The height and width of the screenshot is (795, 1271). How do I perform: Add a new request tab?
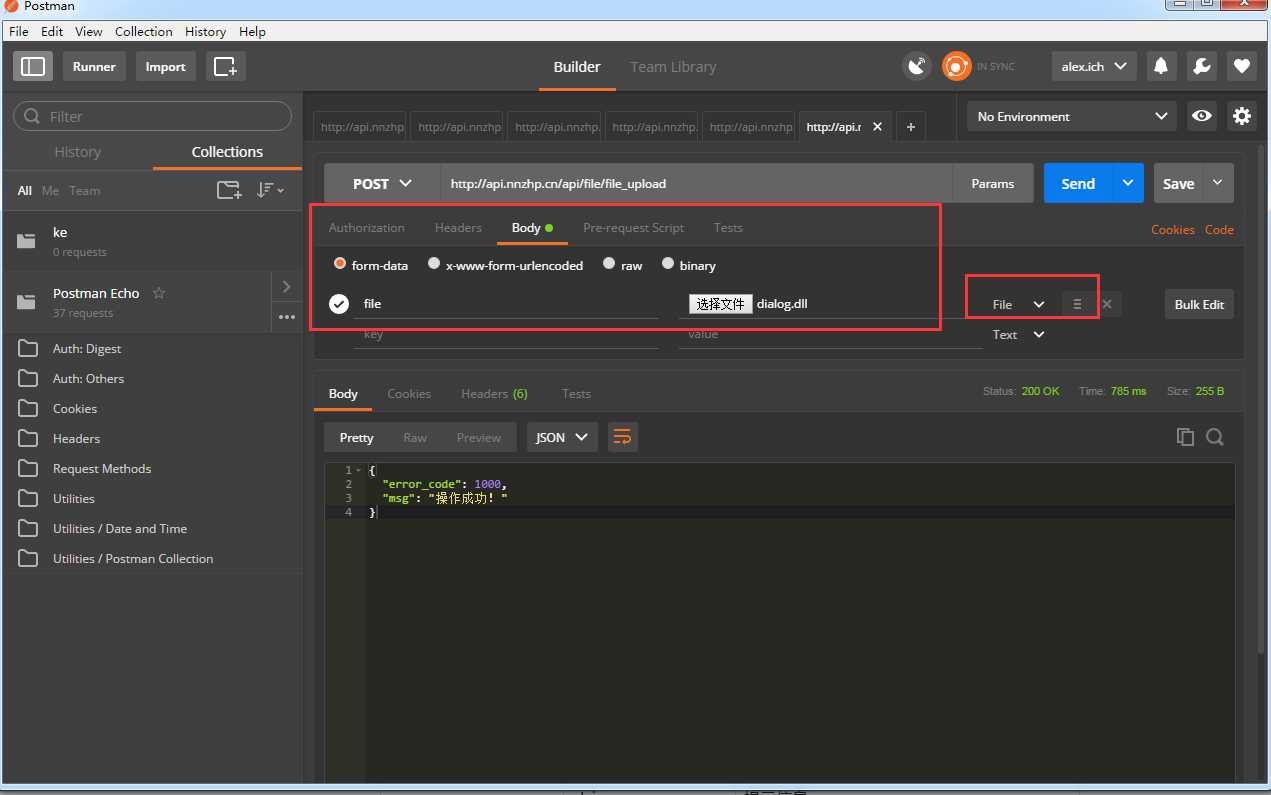pos(910,127)
